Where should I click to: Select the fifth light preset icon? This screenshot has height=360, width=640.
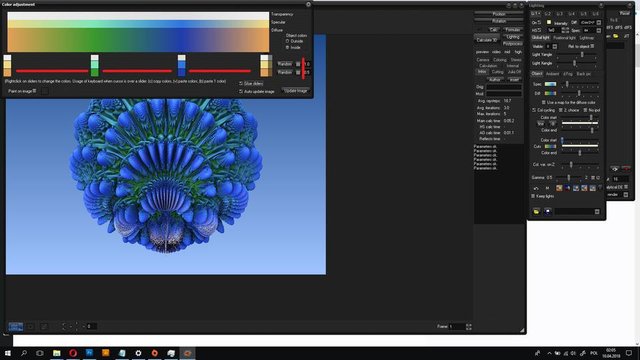(592, 188)
